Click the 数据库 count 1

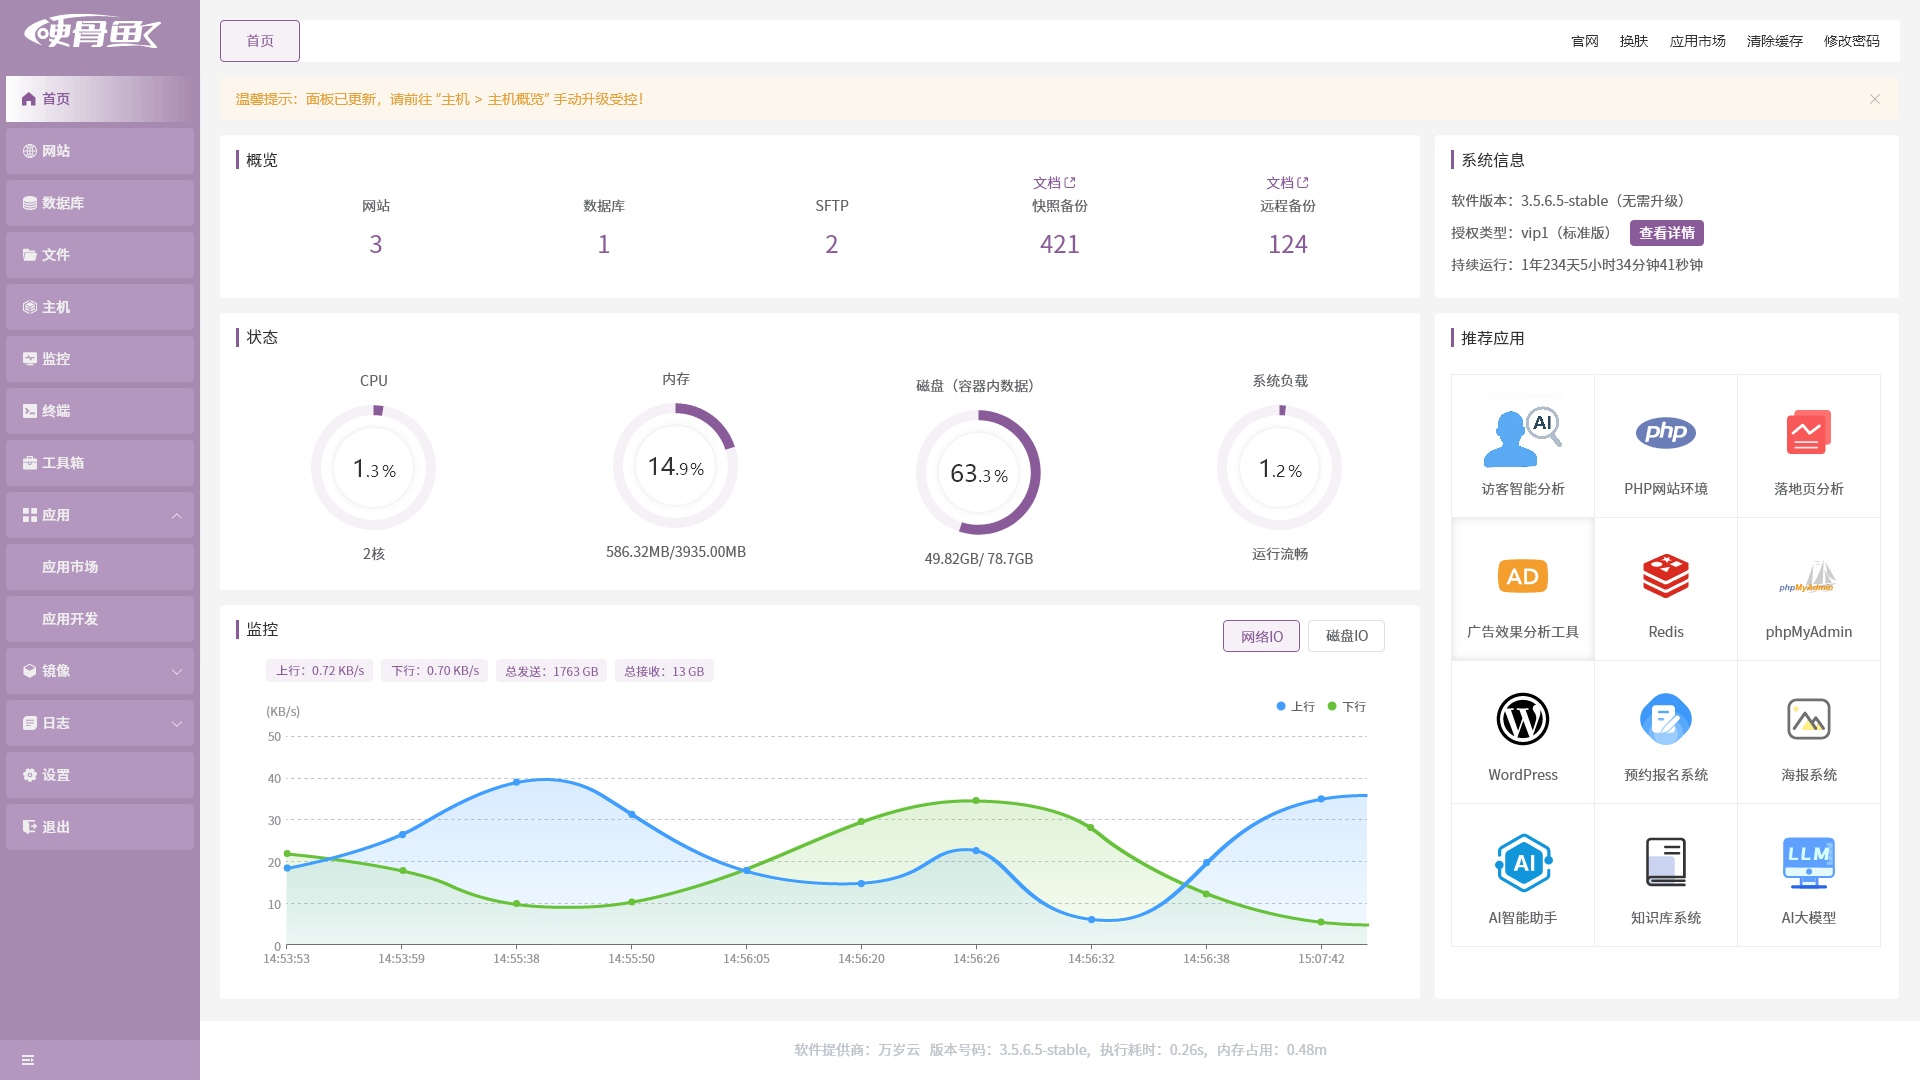(604, 244)
